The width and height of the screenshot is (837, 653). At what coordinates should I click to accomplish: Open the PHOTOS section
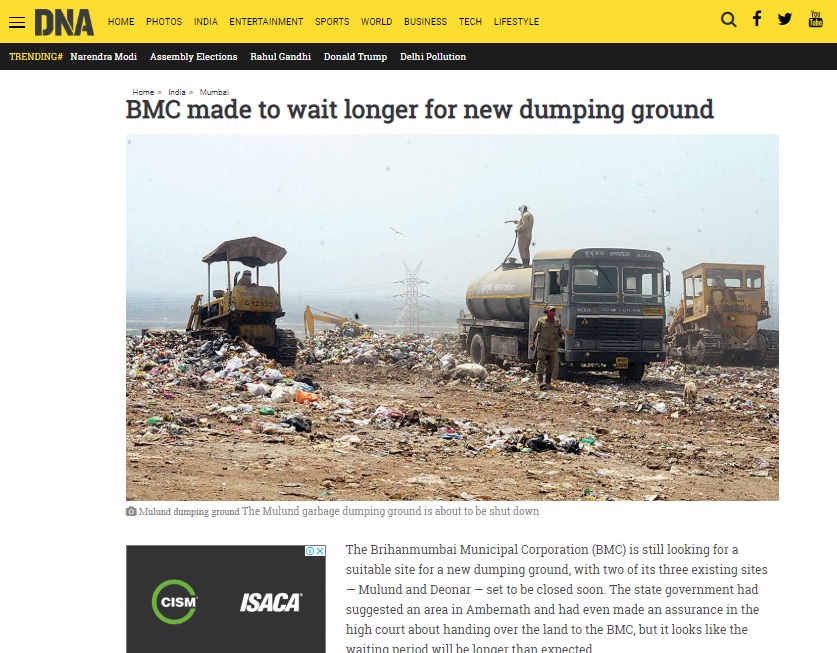click(x=164, y=22)
